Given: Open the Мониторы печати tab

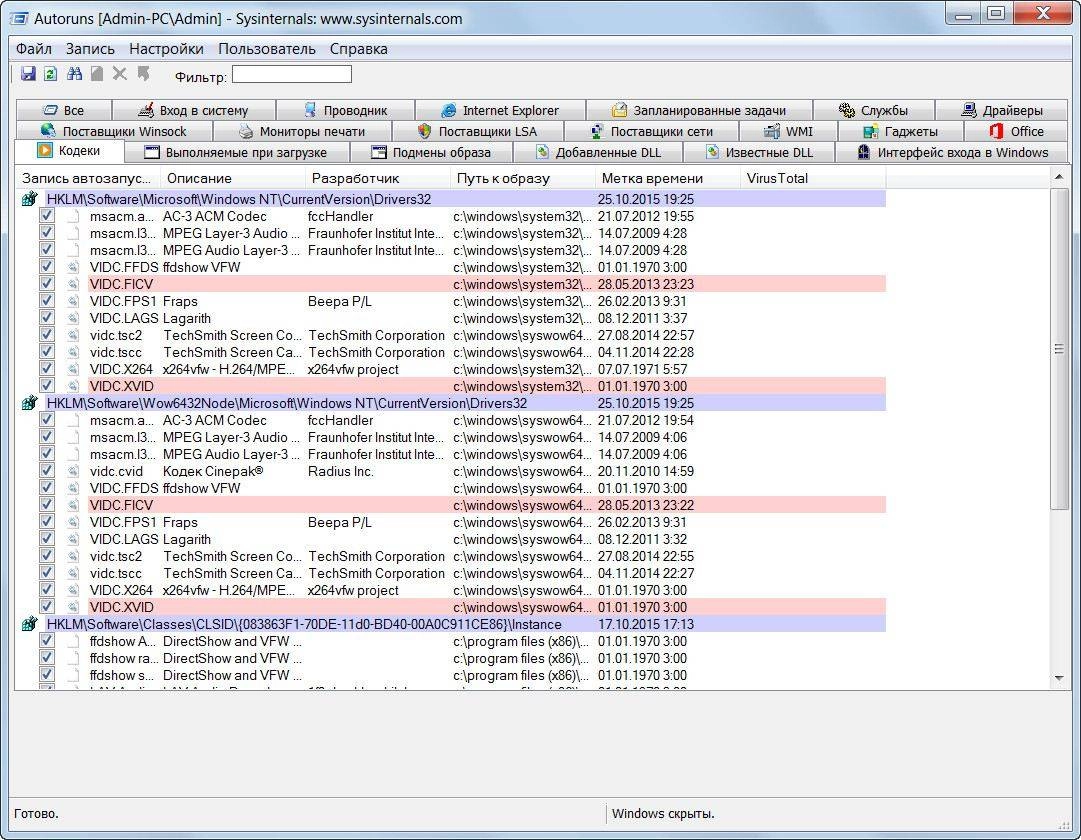Looking at the screenshot, I should [x=303, y=132].
